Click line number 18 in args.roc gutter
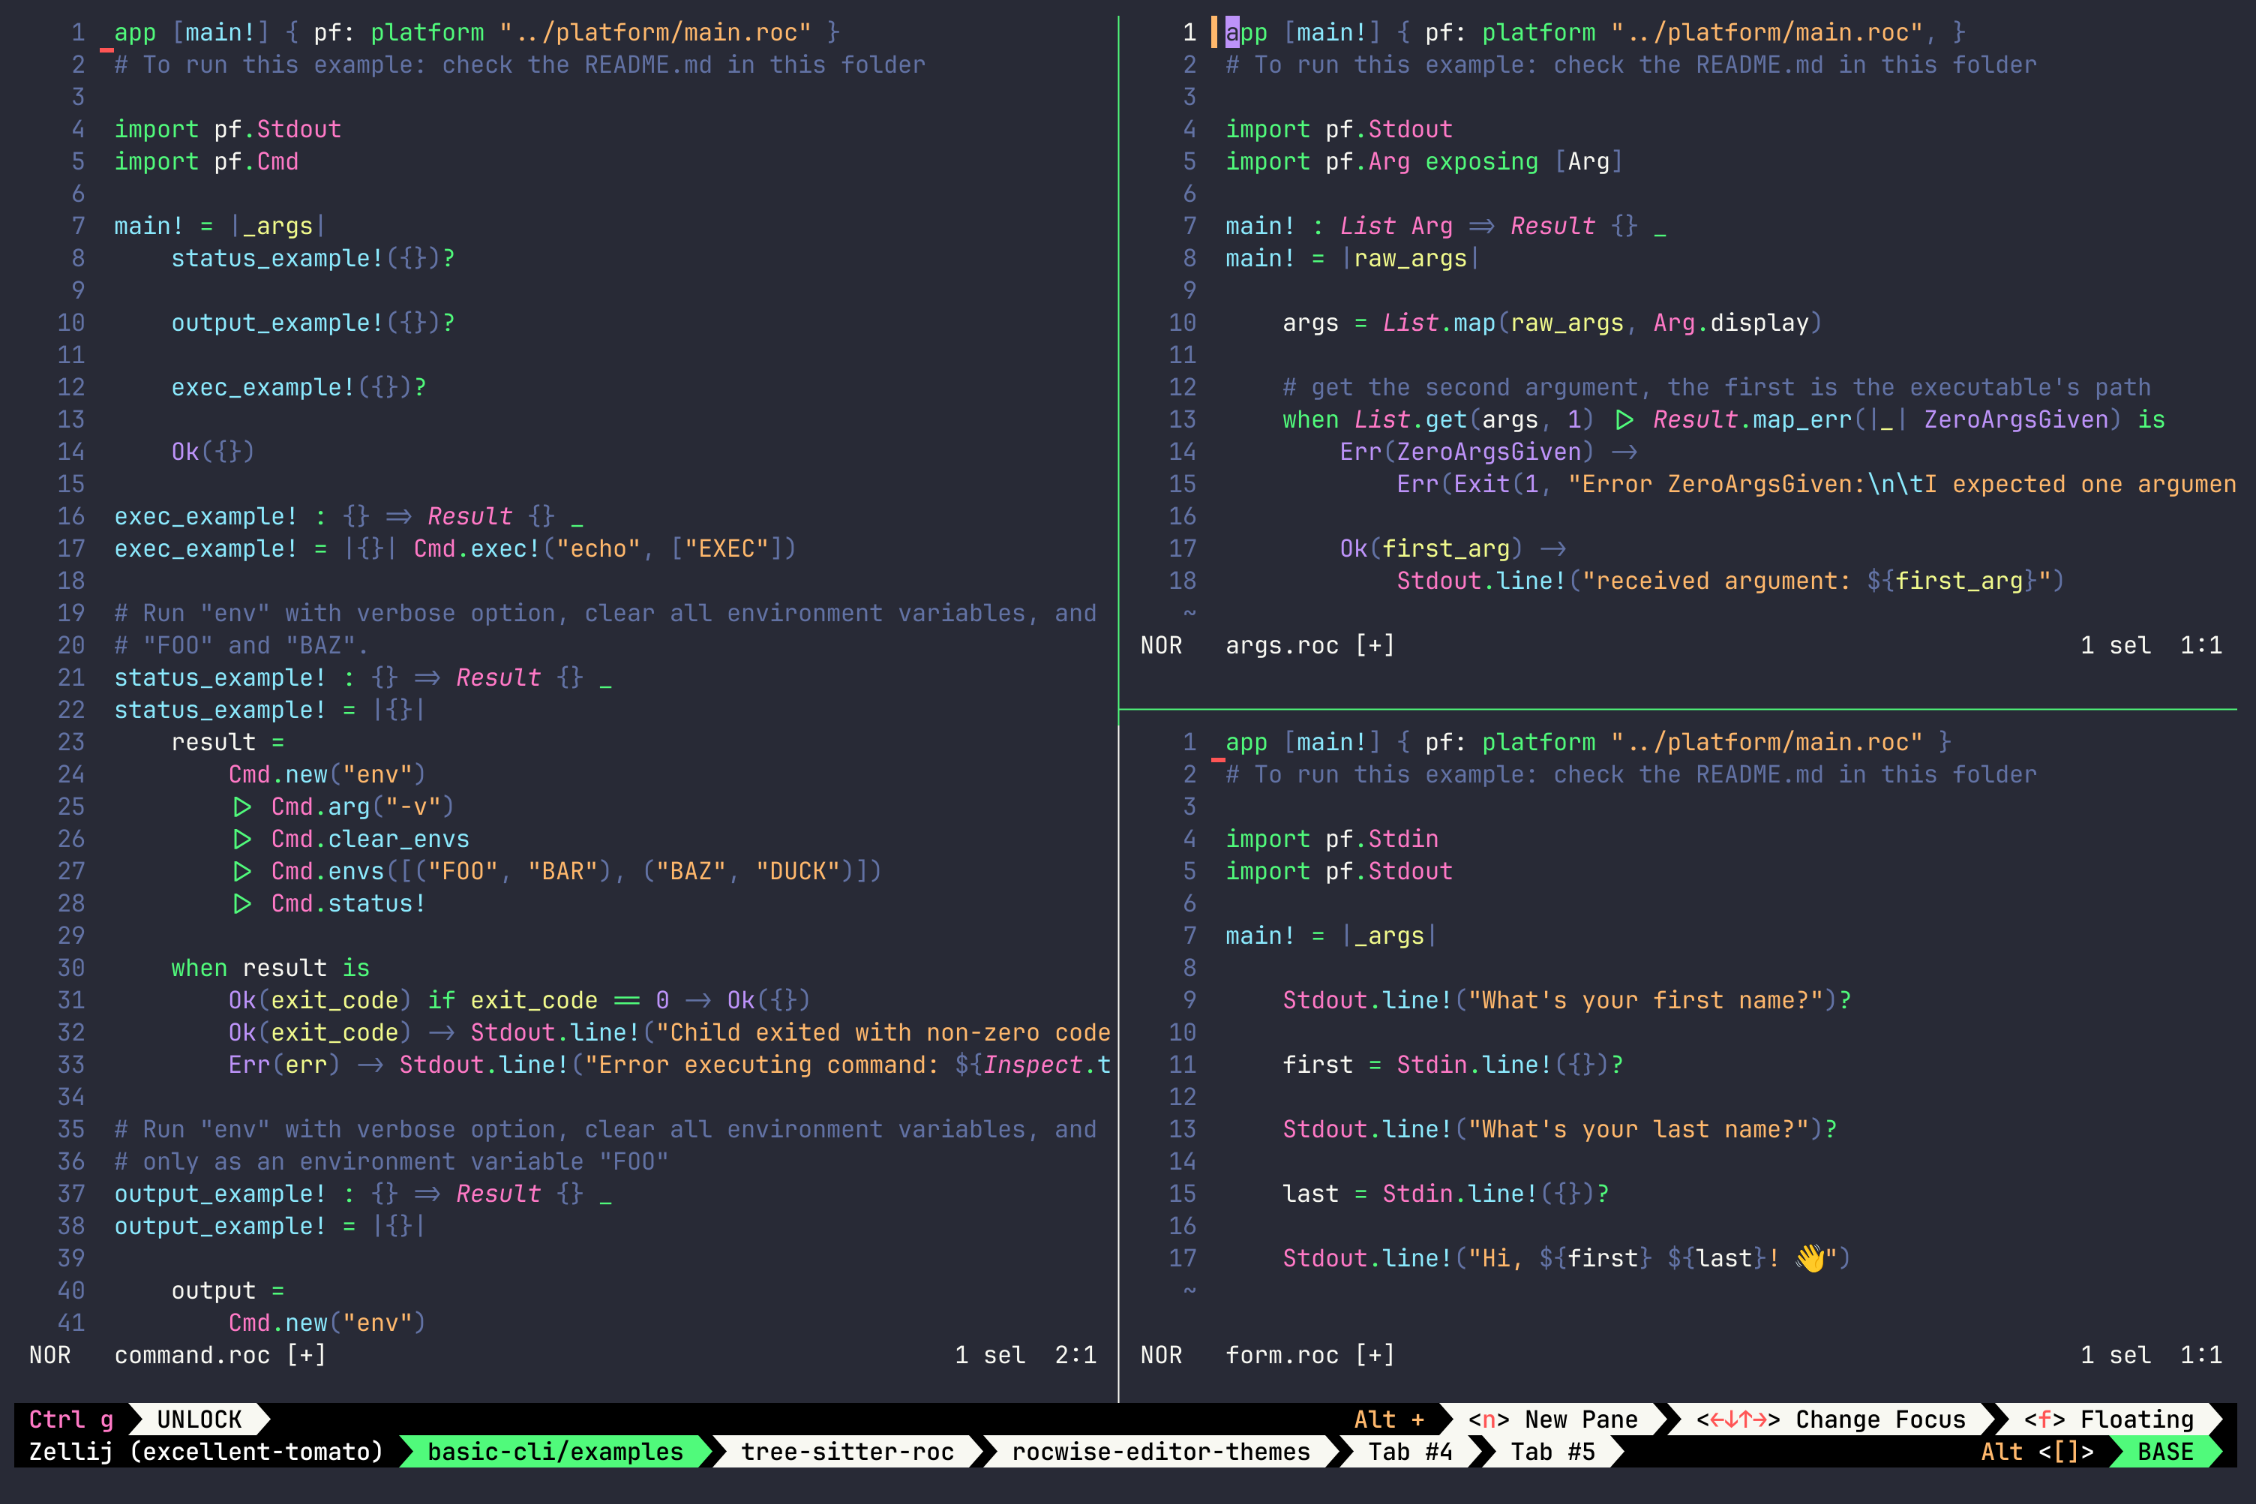The image size is (2256, 1505). click(1182, 581)
